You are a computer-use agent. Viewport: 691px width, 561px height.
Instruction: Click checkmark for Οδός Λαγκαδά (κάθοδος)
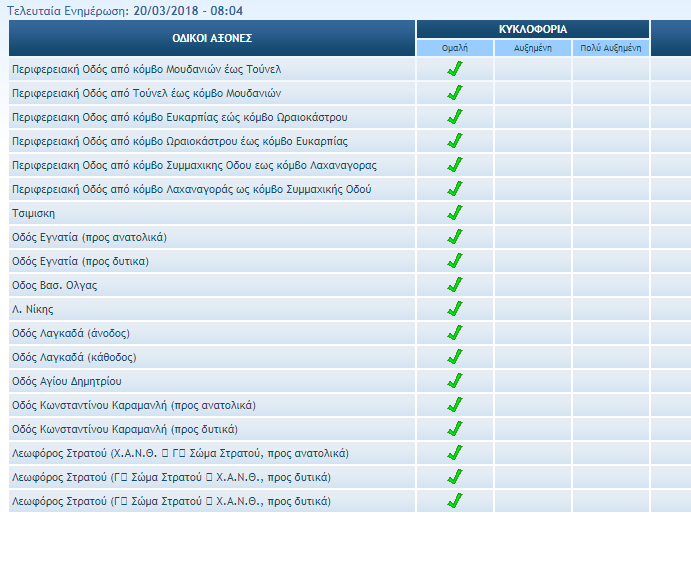coord(455,357)
